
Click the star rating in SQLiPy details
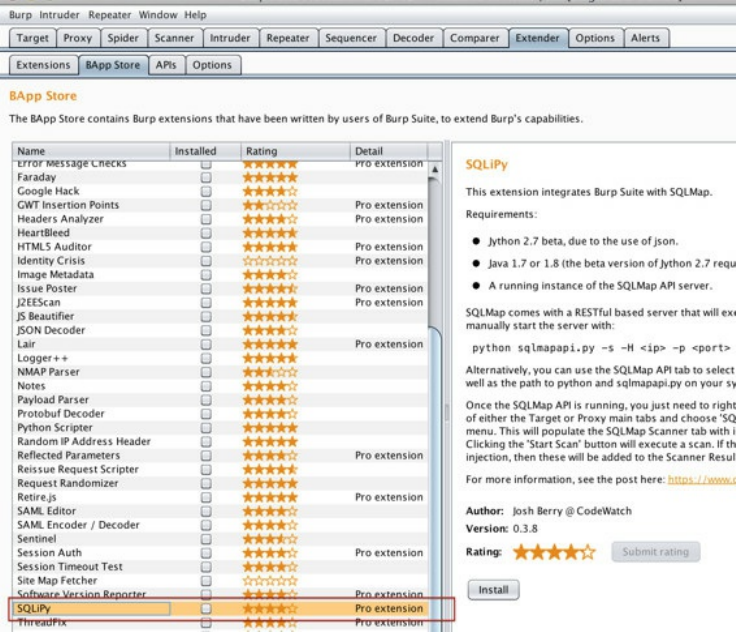click(554, 552)
